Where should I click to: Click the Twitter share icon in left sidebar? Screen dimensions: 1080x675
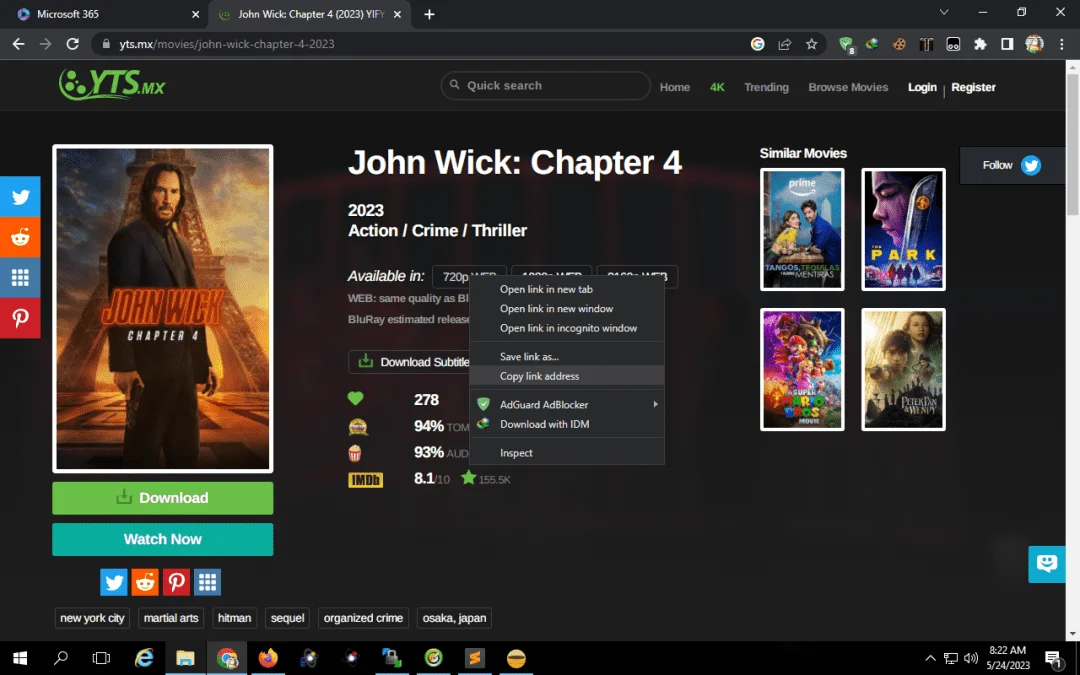(x=20, y=197)
